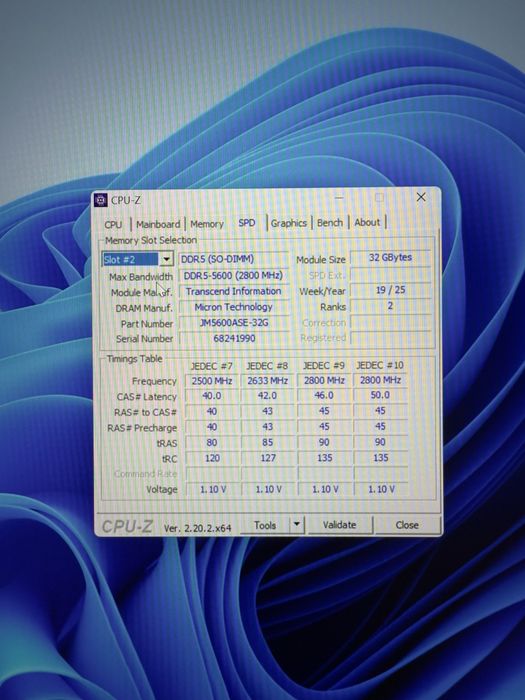This screenshot has height=700, width=525.
Task: Click the JEDEC #7 column header
Action: (212, 366)
